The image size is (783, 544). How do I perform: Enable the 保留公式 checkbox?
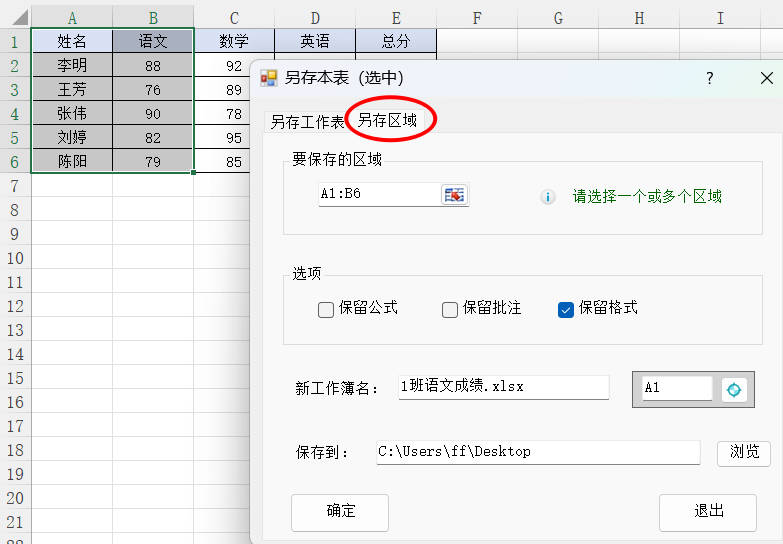pyautogui.click(x=326, y=309)
